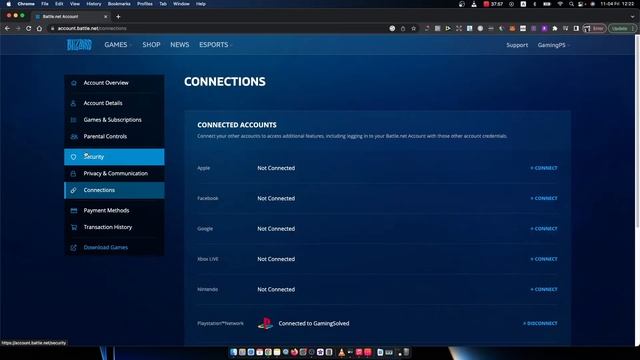Connect the Apple account

[544, 168]
